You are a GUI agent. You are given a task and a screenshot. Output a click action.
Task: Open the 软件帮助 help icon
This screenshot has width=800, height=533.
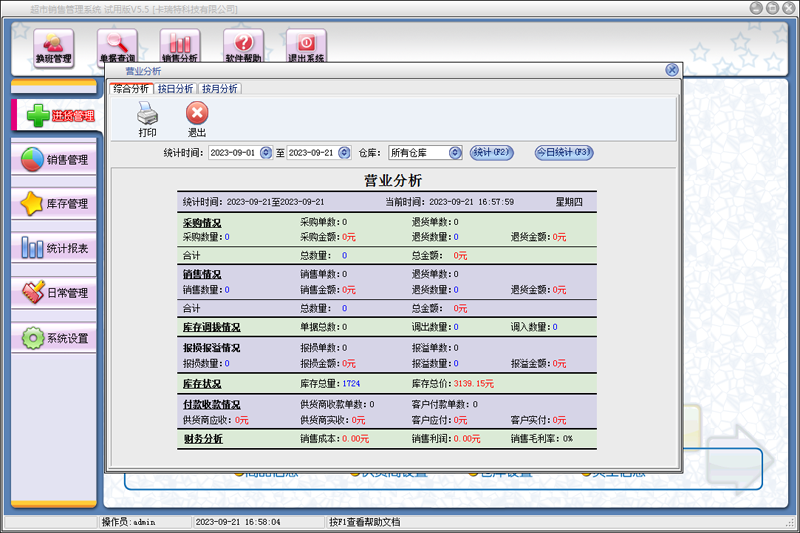(243, 46)
